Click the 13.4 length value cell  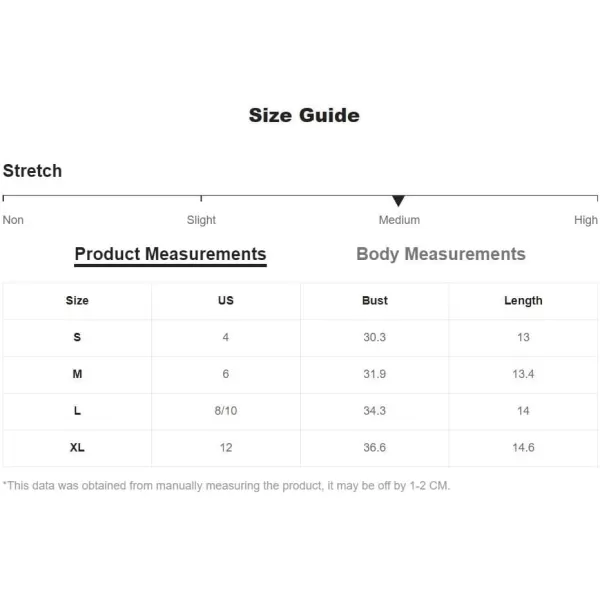(523, 374)
